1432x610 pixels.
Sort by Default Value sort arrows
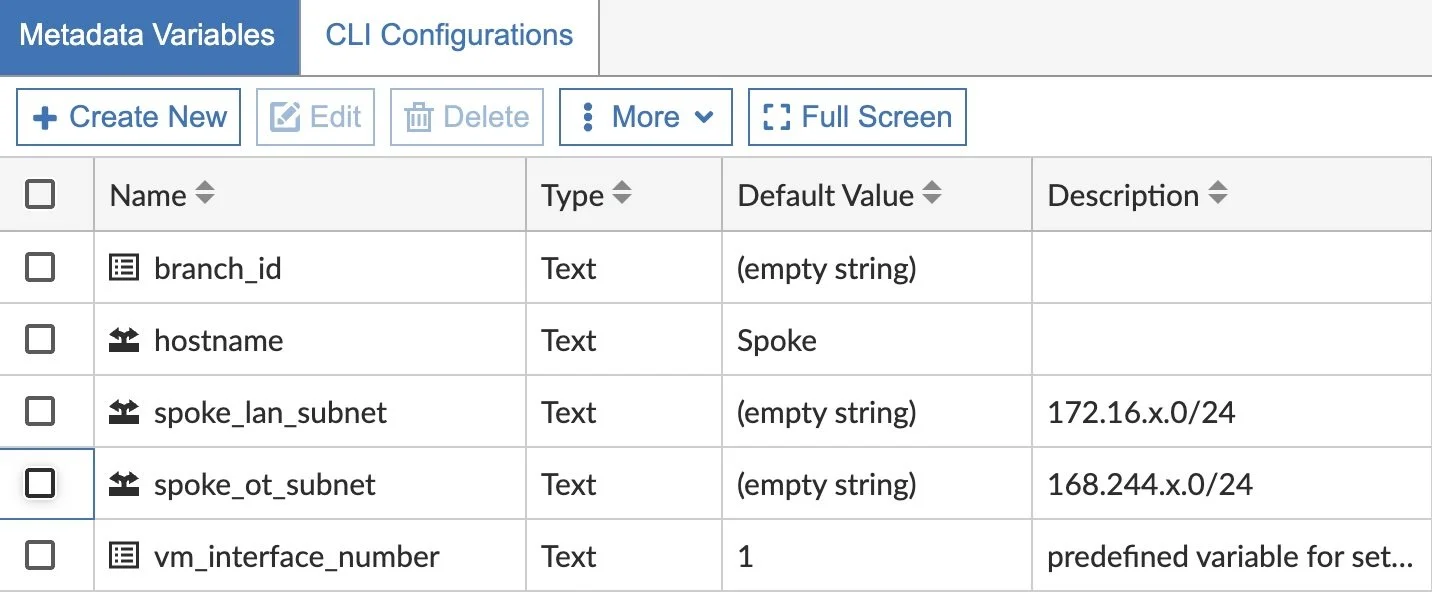pyautogui.click(x=931, y=194)
